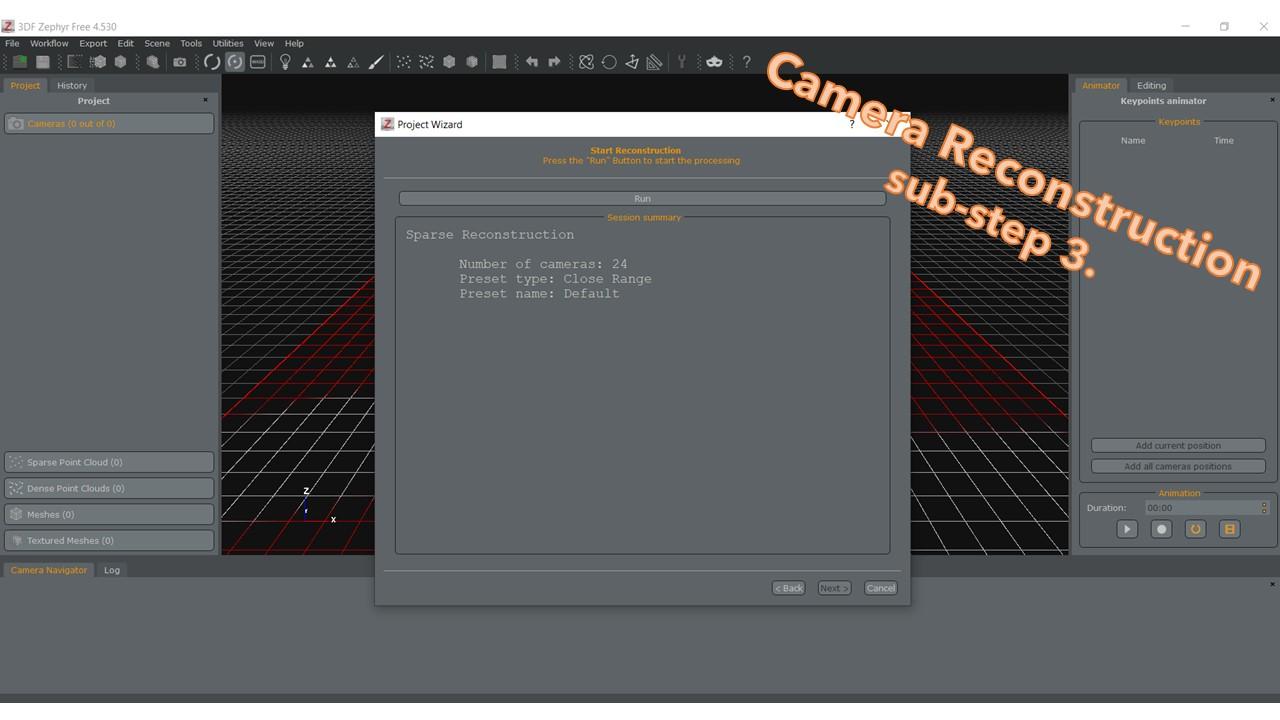Open the Tools menu
Viewport: 1280px width, 720px height.
191,43
